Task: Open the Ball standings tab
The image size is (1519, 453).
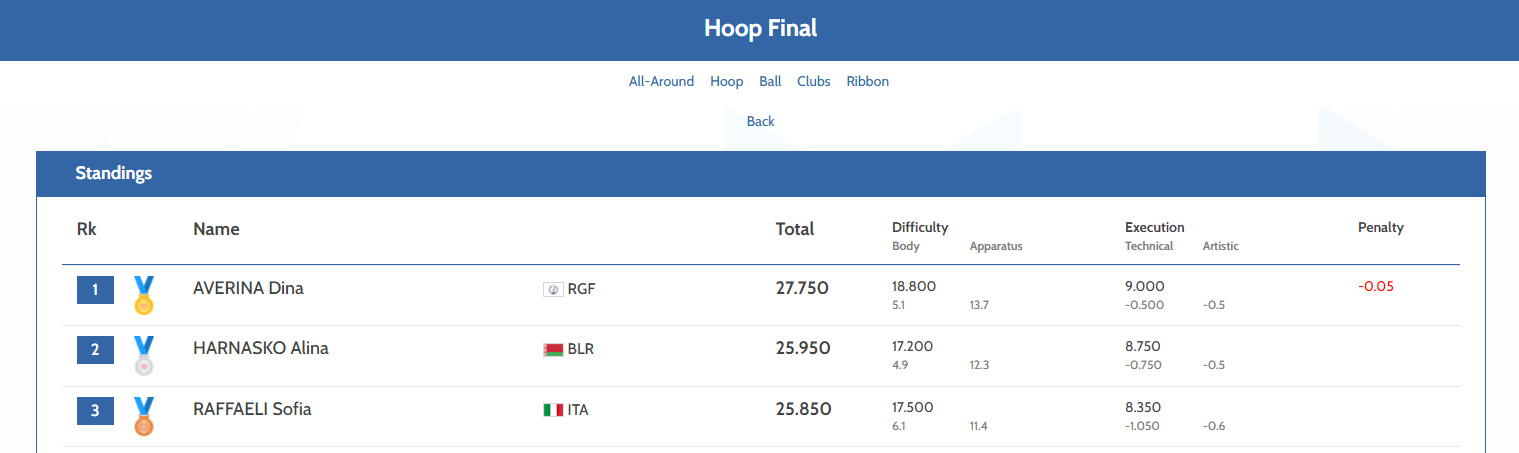Action: tap(770, 82)
